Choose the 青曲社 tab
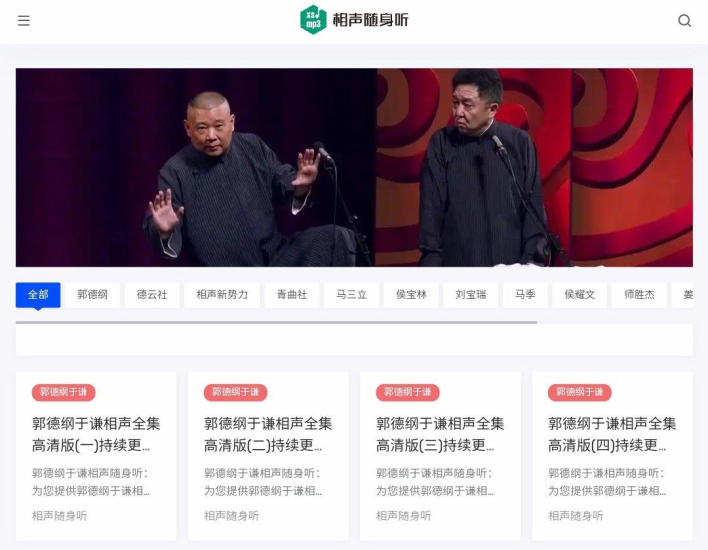The width and height of the screenshot is (708, 550). [x=292, y=295]
